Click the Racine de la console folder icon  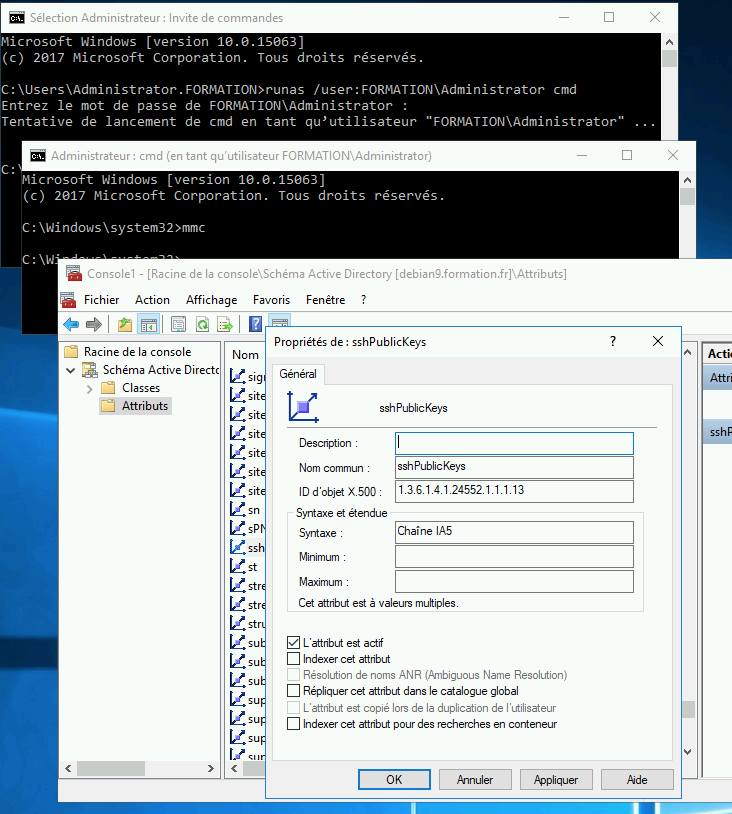(x=71, y=352)
